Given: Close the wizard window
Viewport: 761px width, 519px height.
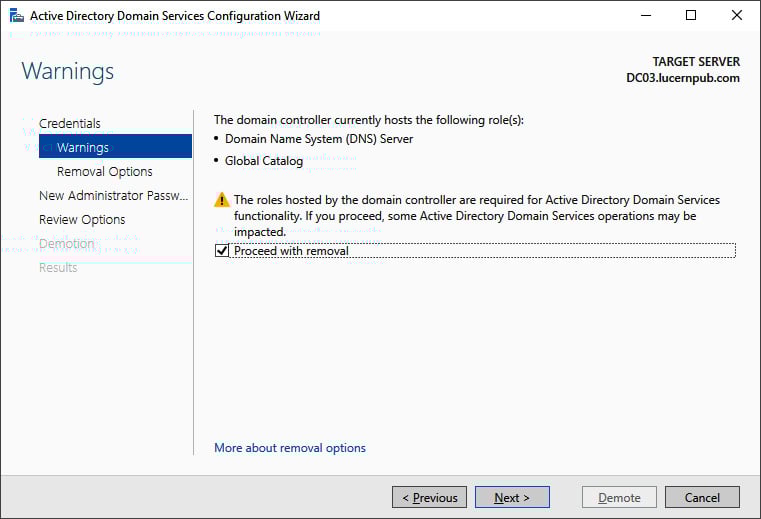Looking at the screenshot, I should coord(737,16).
